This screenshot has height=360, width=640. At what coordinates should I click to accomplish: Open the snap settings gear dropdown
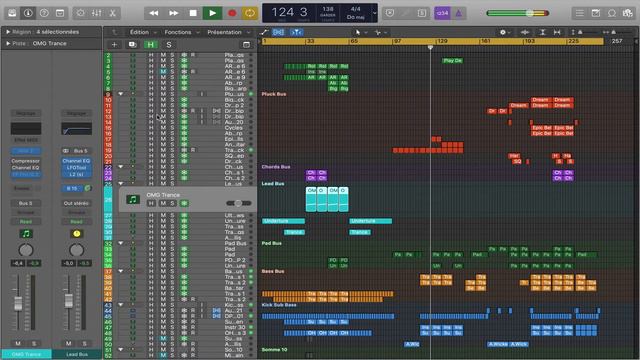coord(505,32)
